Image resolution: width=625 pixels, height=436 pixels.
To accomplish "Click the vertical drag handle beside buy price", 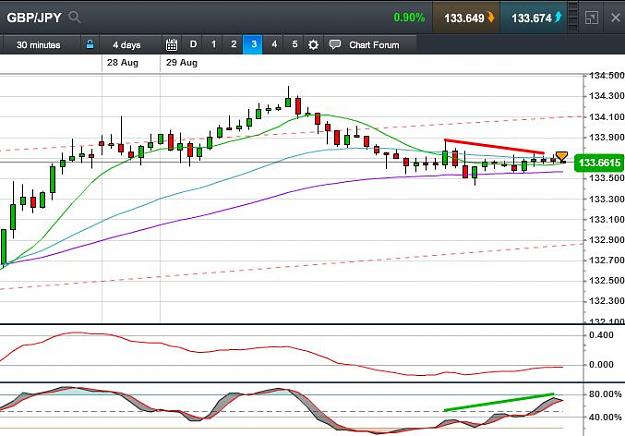I will pos(573,18).
